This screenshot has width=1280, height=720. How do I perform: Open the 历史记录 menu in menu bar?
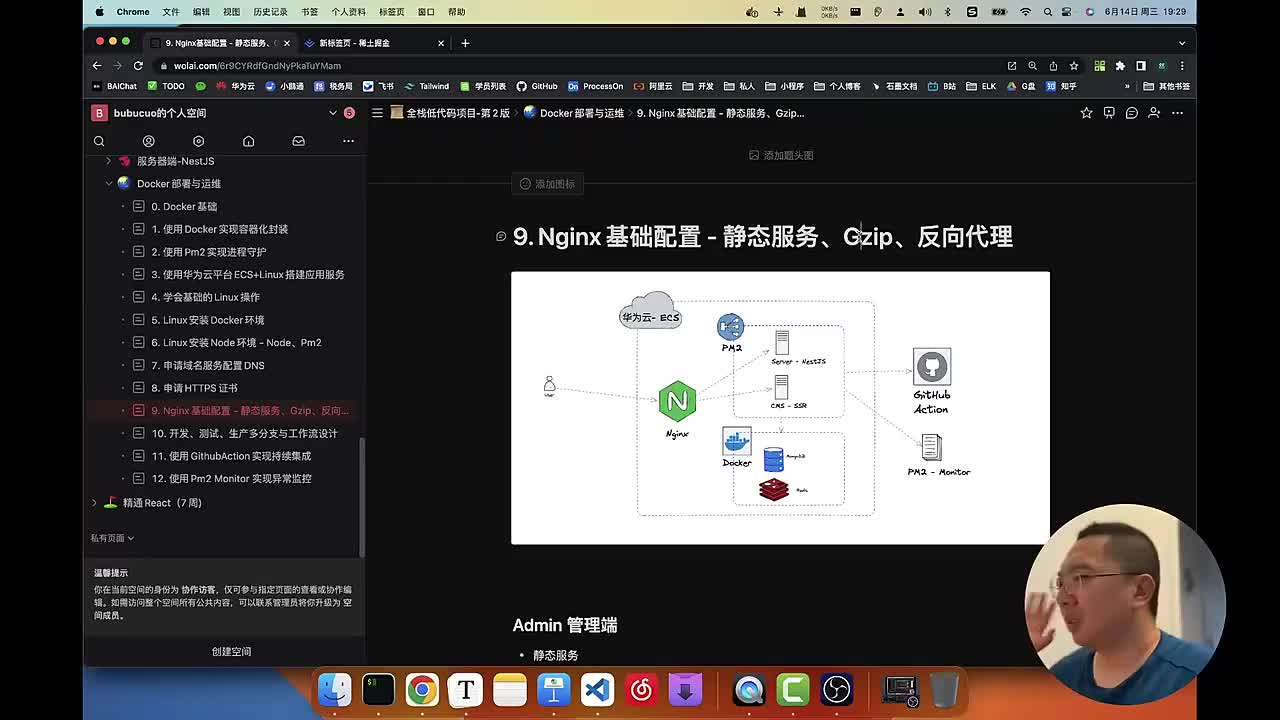(270, 12)
